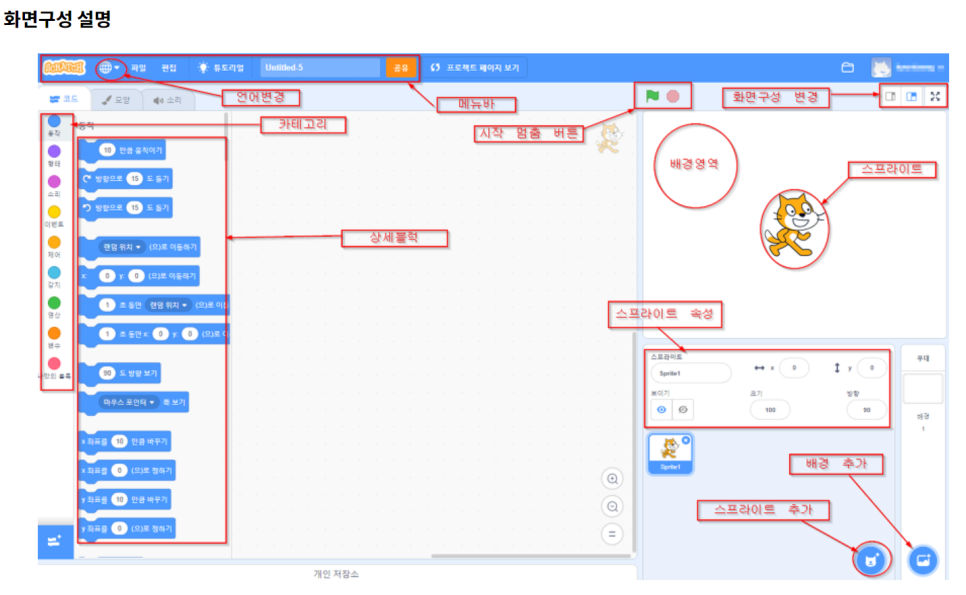Zoom in the code workspace

[612, 479]
